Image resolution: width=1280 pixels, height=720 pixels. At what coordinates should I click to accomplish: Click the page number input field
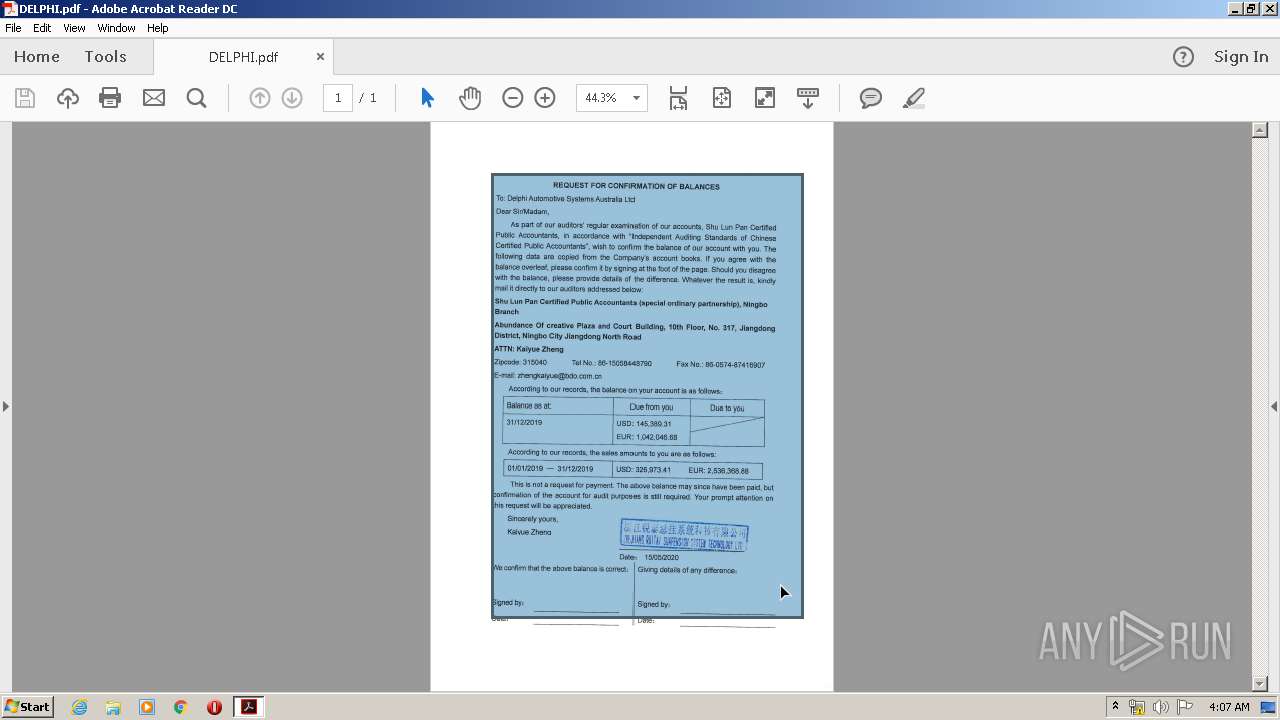(338, 98)
